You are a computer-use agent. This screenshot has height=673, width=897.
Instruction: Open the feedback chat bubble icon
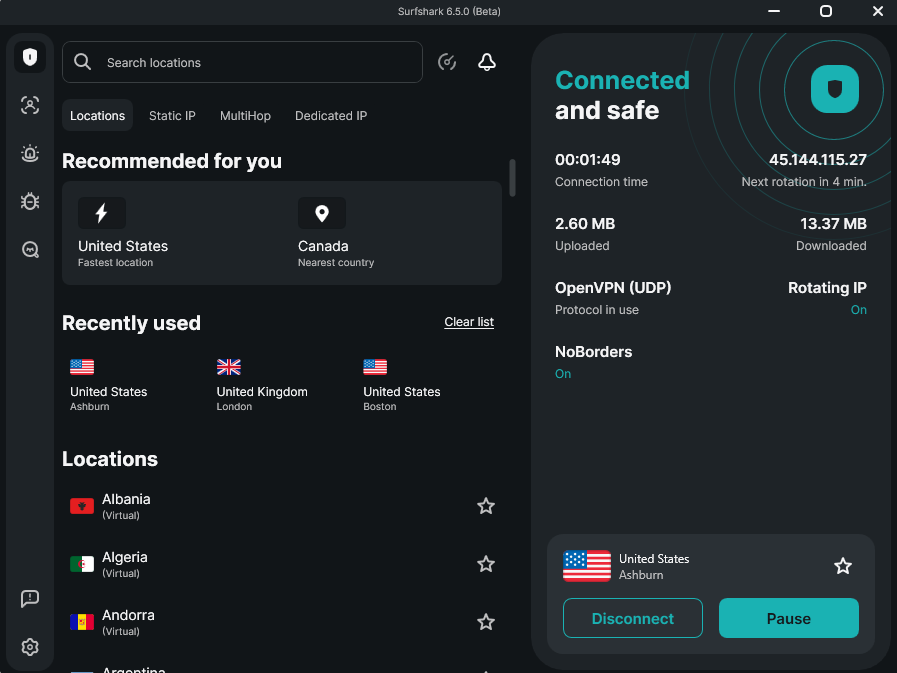[30, 599]
